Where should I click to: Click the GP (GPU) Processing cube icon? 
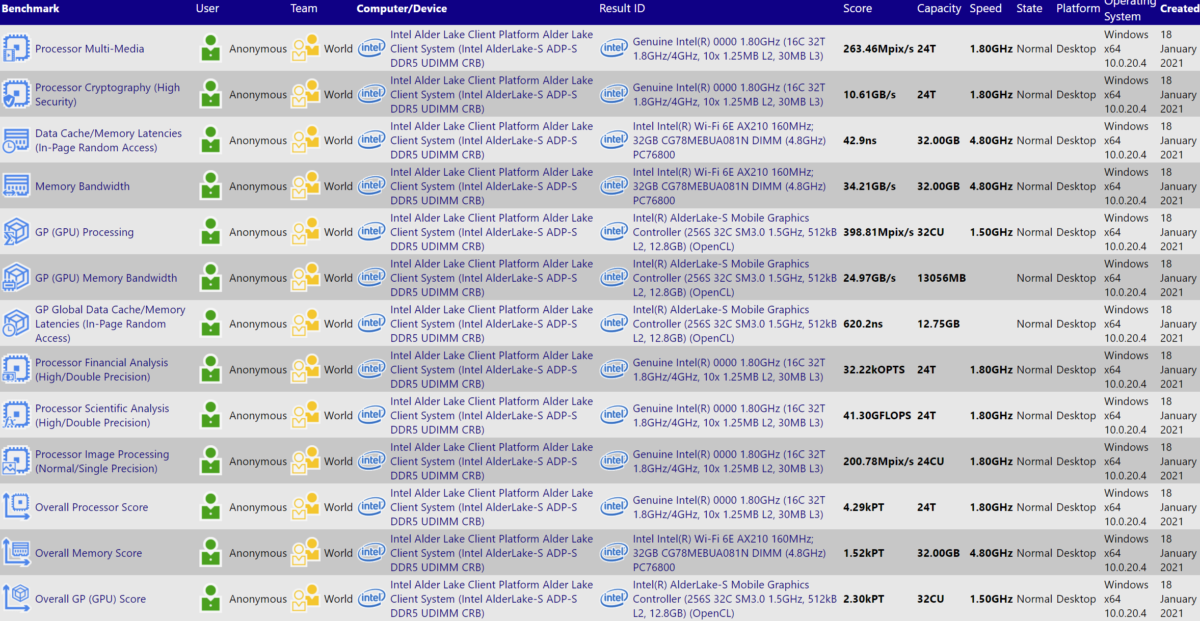(17, 231)
